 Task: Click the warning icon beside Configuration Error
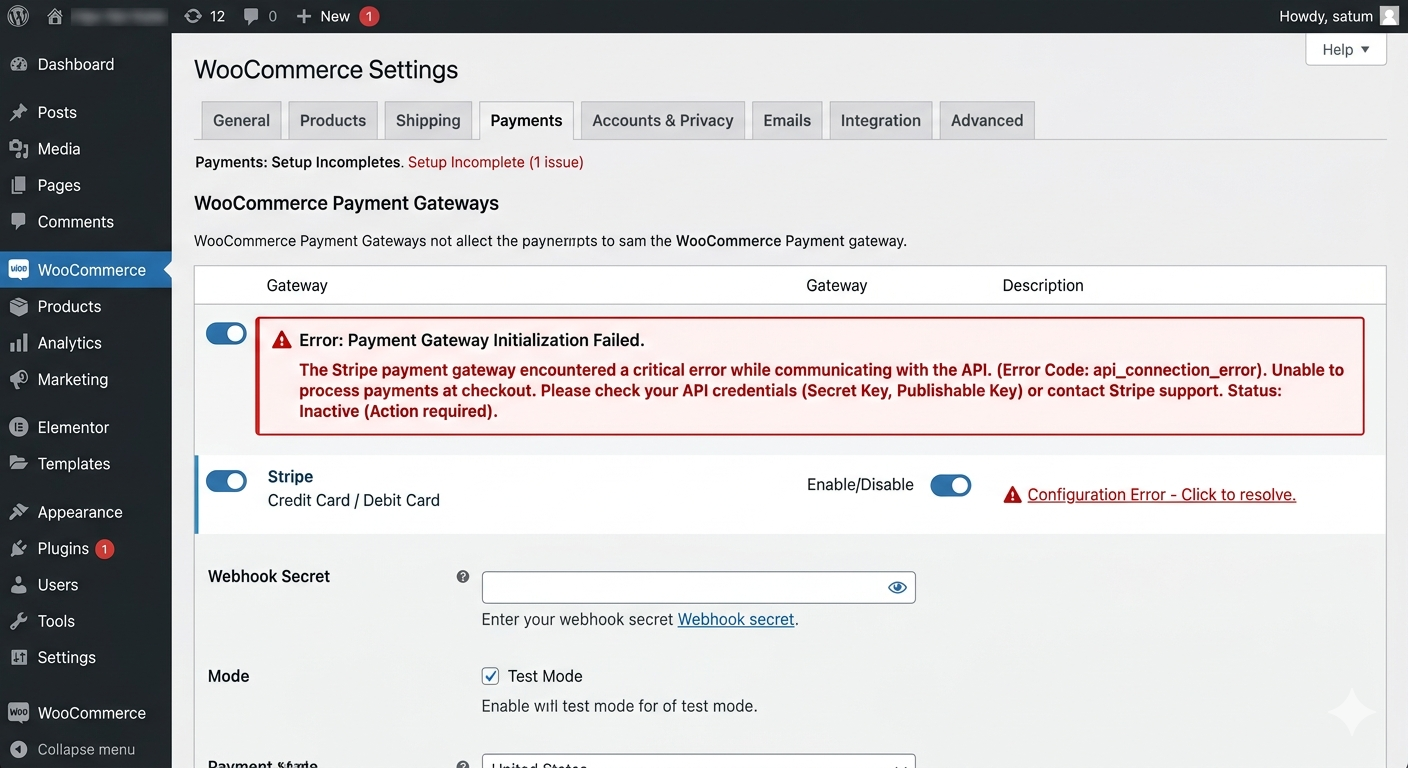1012,495
